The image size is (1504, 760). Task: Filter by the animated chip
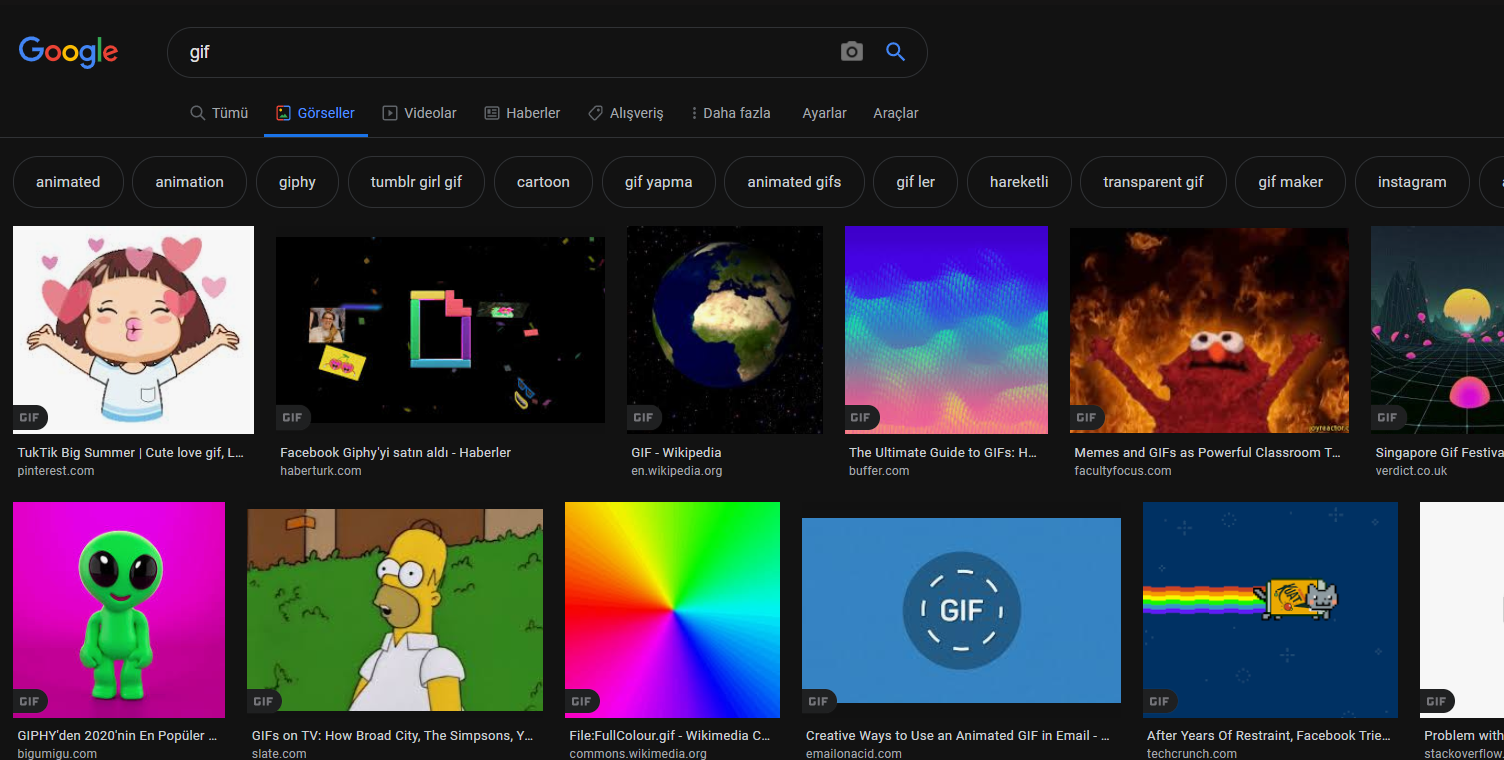[68, 182]
